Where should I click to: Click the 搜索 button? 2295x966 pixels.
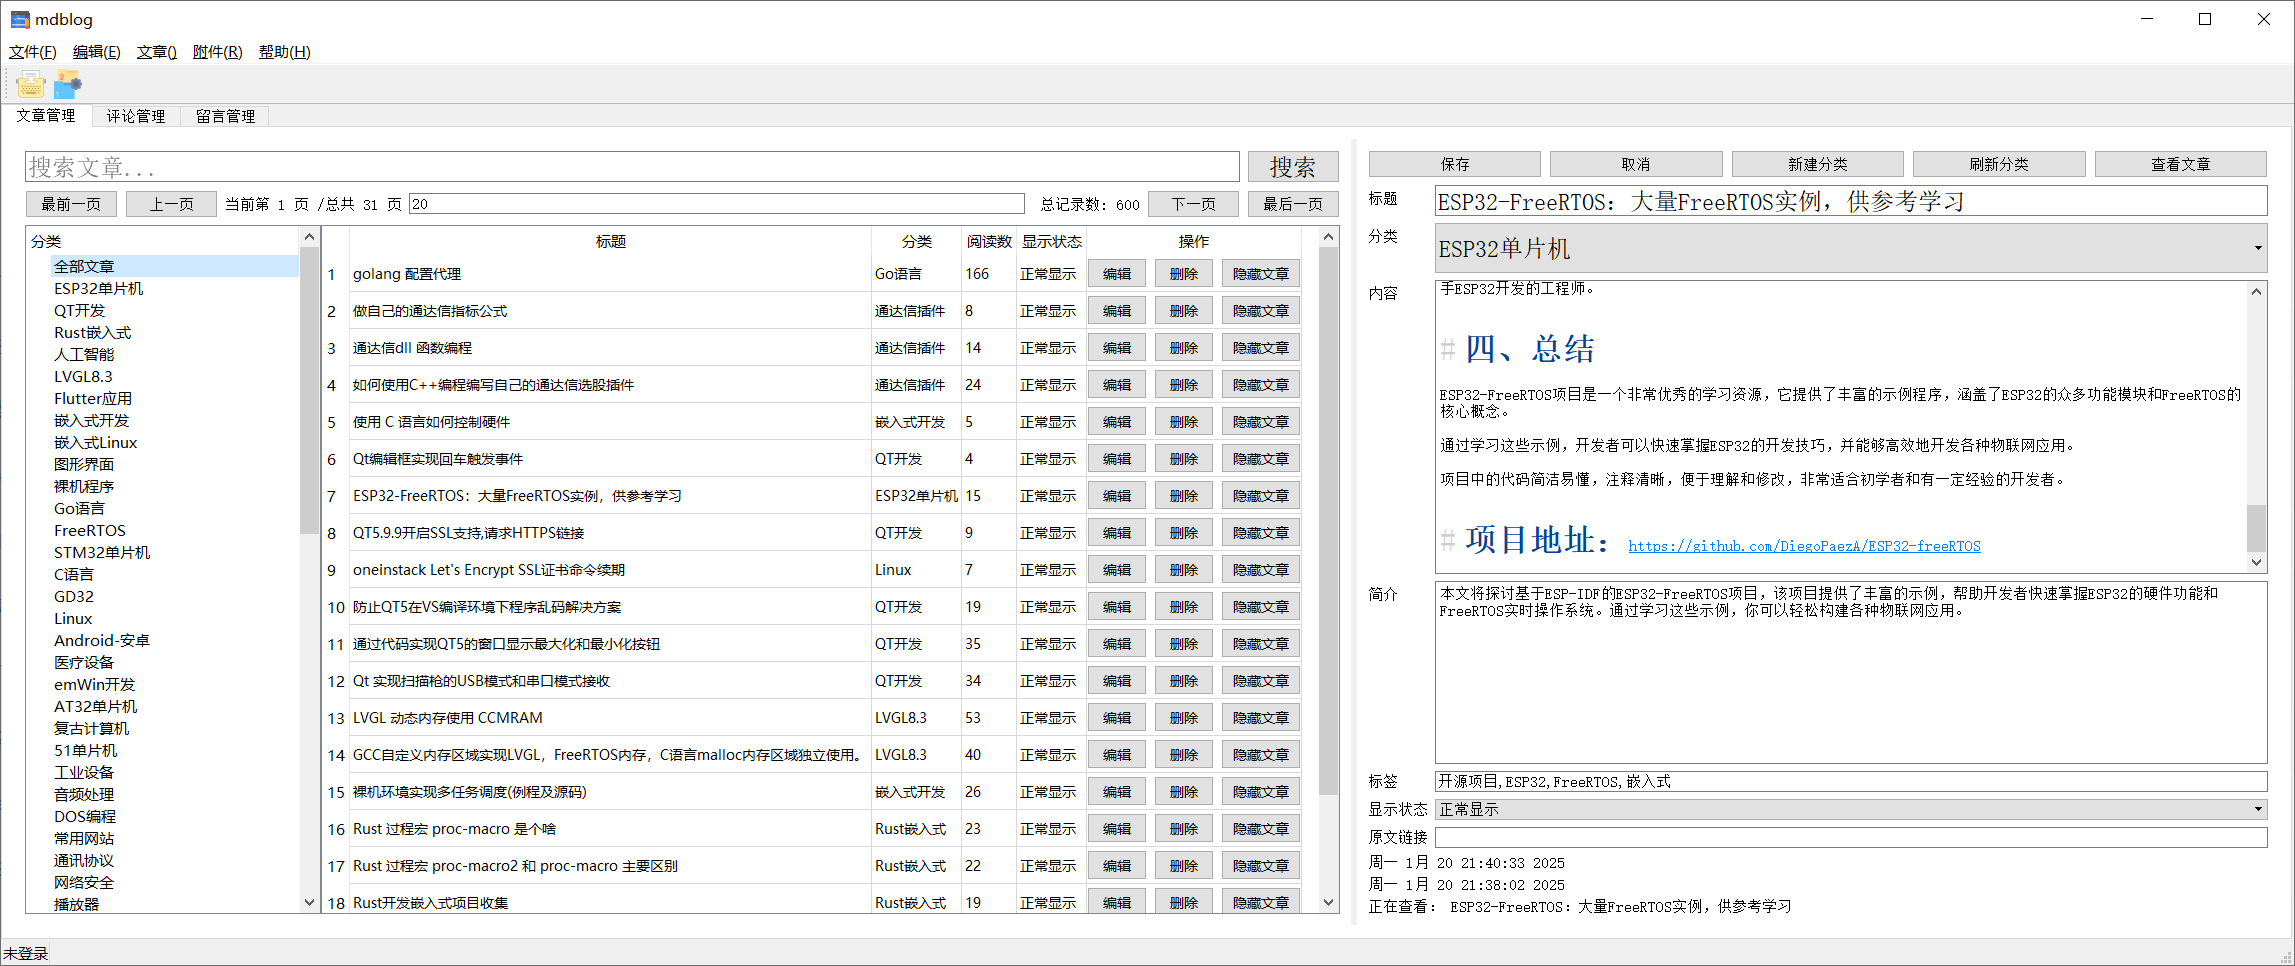1293,167
